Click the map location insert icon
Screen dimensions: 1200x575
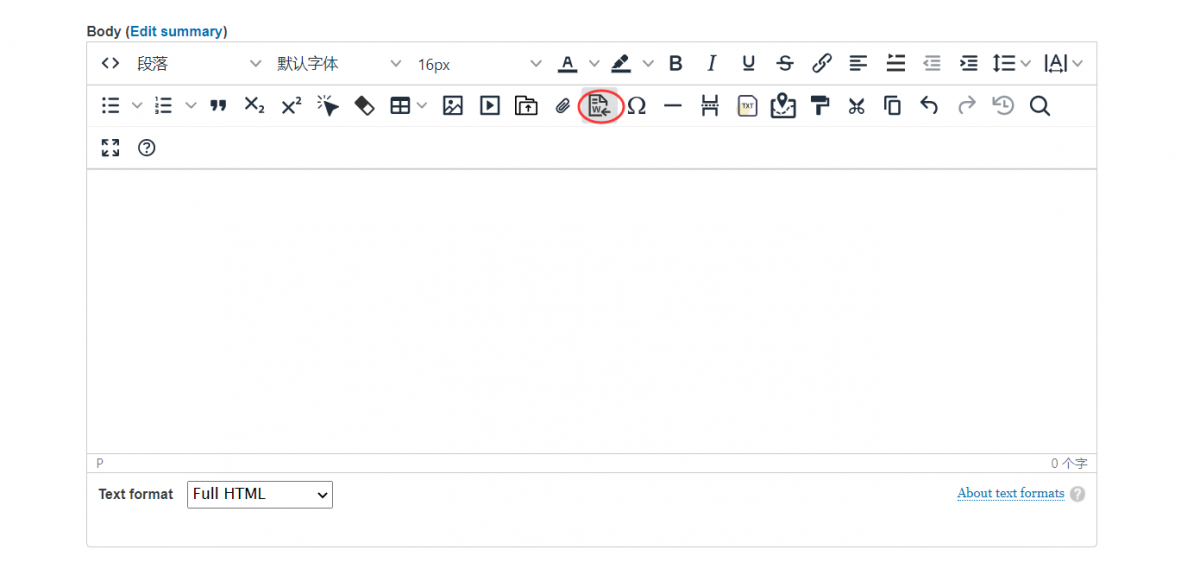(x=783, y=106)
